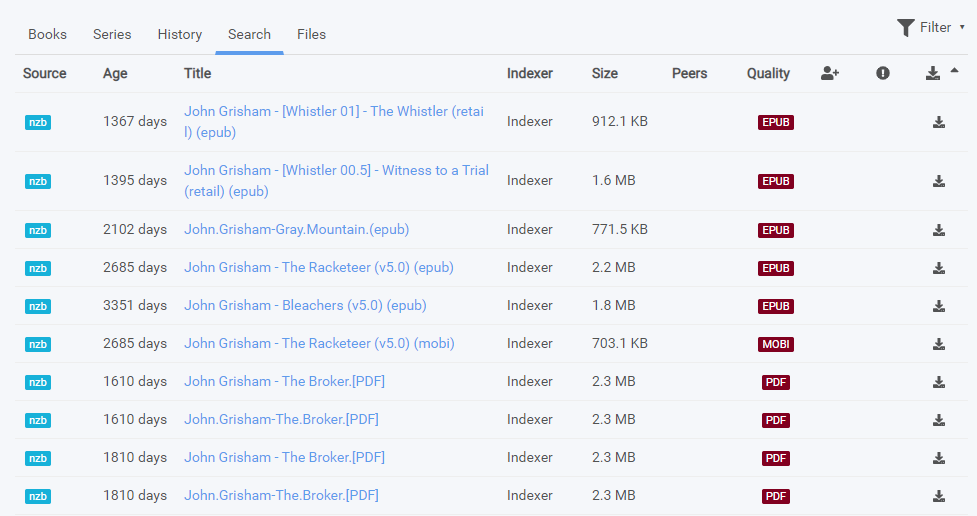Open John.Grisham-Gray.Mountain.(epub) title link

pyautogui.click(x=296, y=230)
